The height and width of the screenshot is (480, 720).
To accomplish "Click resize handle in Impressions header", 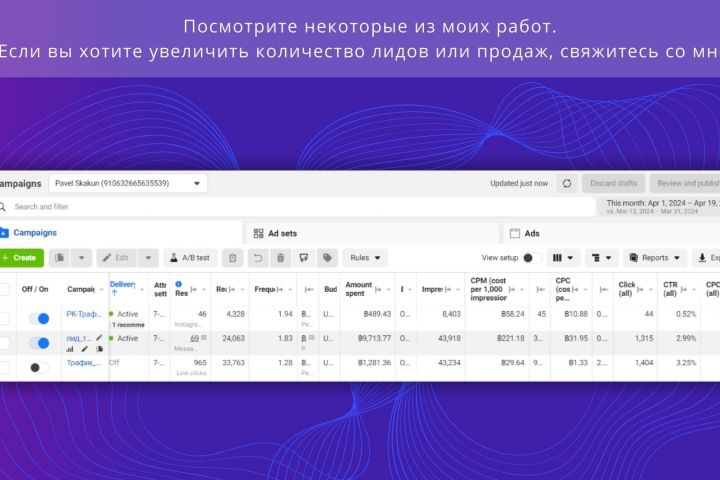I will (448, 289).
